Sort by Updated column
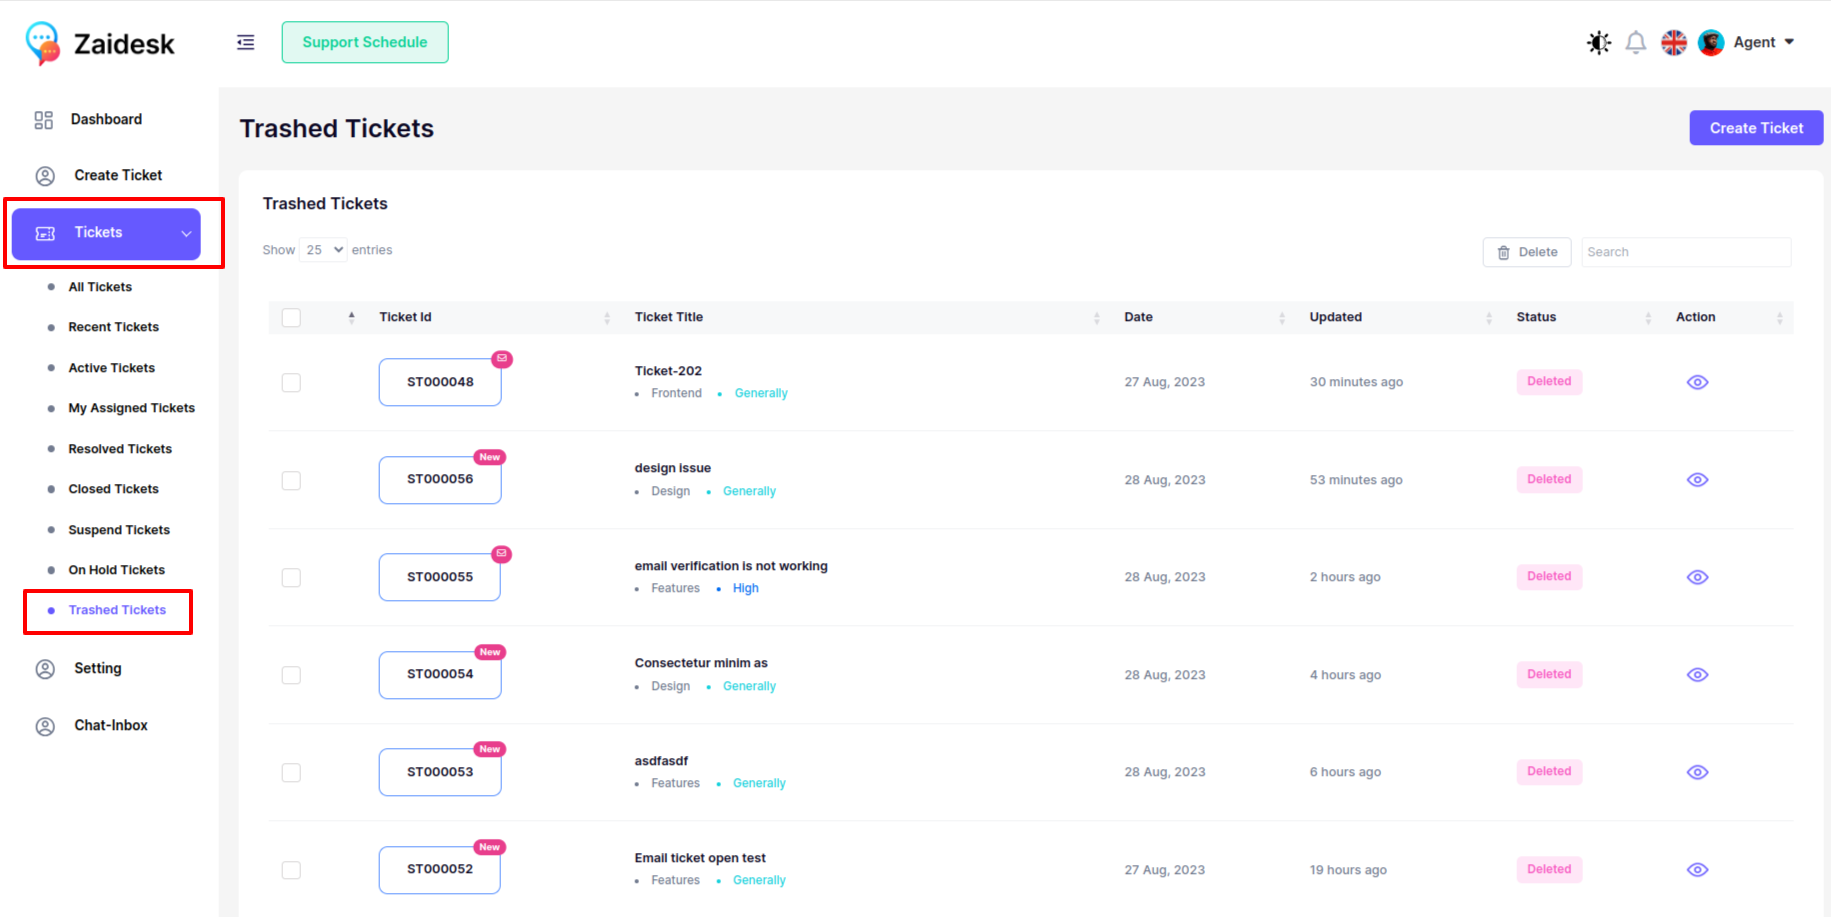 point(1489,318)
